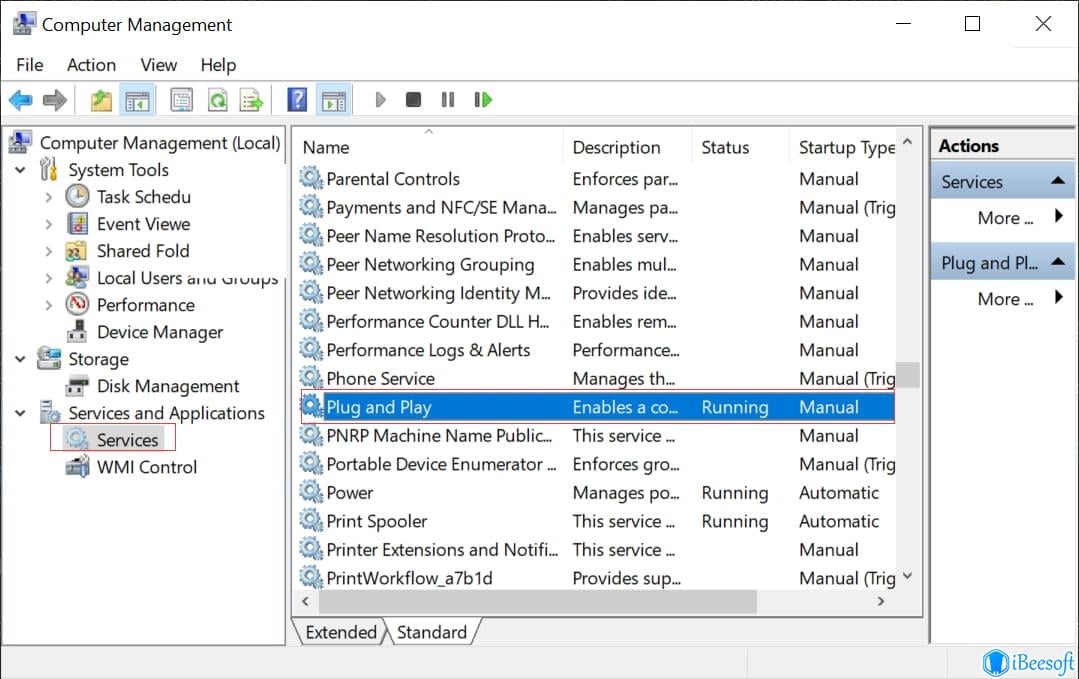Click the Refresh toolbar icon
Viewport: 1079px width, 679px height.
click(x=217, y=100)
